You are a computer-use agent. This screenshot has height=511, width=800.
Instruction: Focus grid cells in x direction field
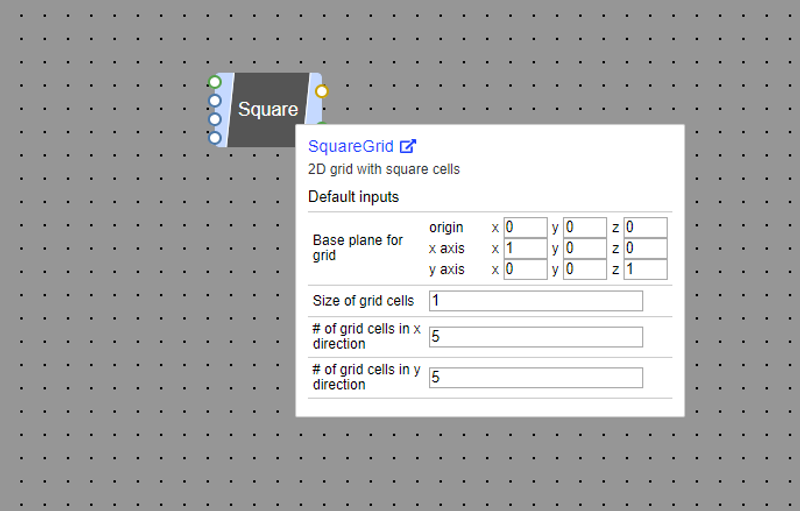pyautogui.click(x=536, y=337)
